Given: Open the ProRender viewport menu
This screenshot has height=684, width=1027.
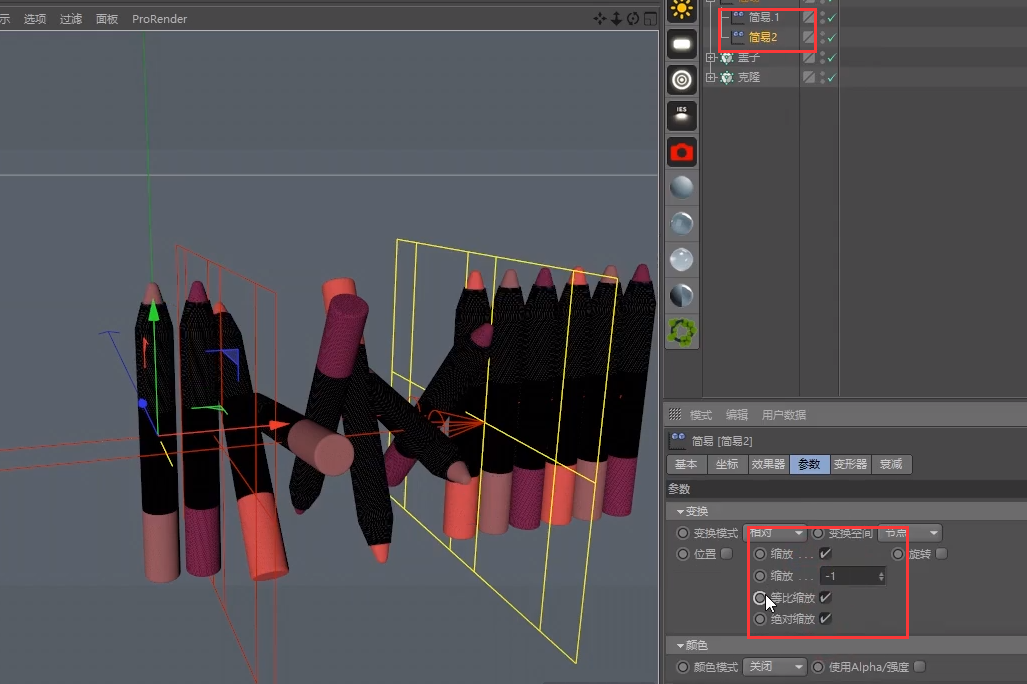Looking at the screenshot, I should point(159,19).
